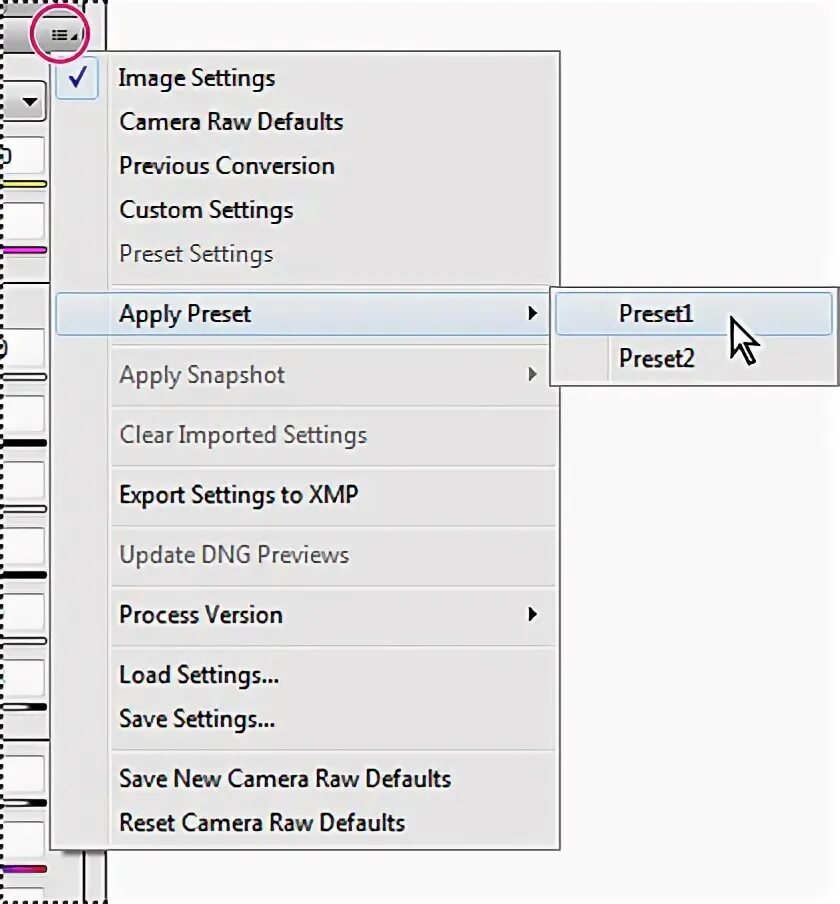Viewport: 840px width, 904px height.
Task: Choose Camera Raw Defaults
Action: pos(231,122)
